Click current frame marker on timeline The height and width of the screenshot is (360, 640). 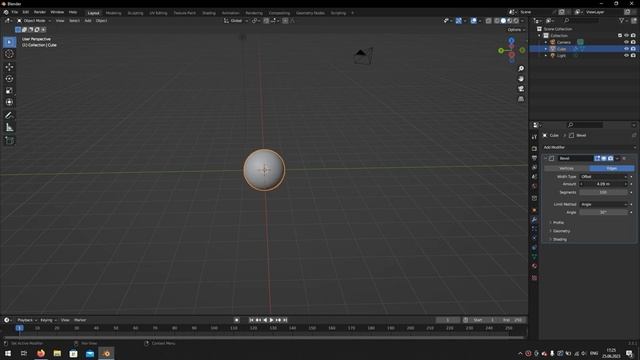pyautogui.click(x=19, y=328)
